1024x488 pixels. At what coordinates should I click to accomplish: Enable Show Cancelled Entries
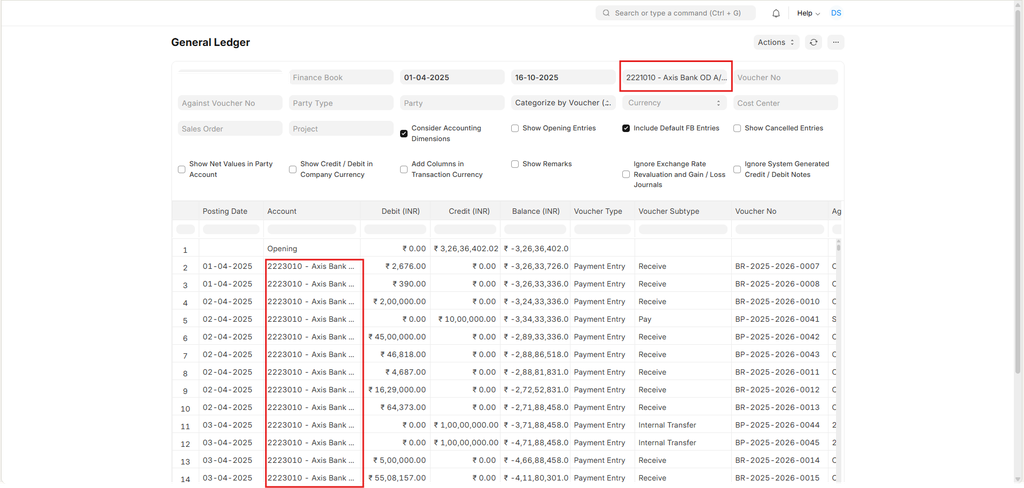(x=737, y=128)
